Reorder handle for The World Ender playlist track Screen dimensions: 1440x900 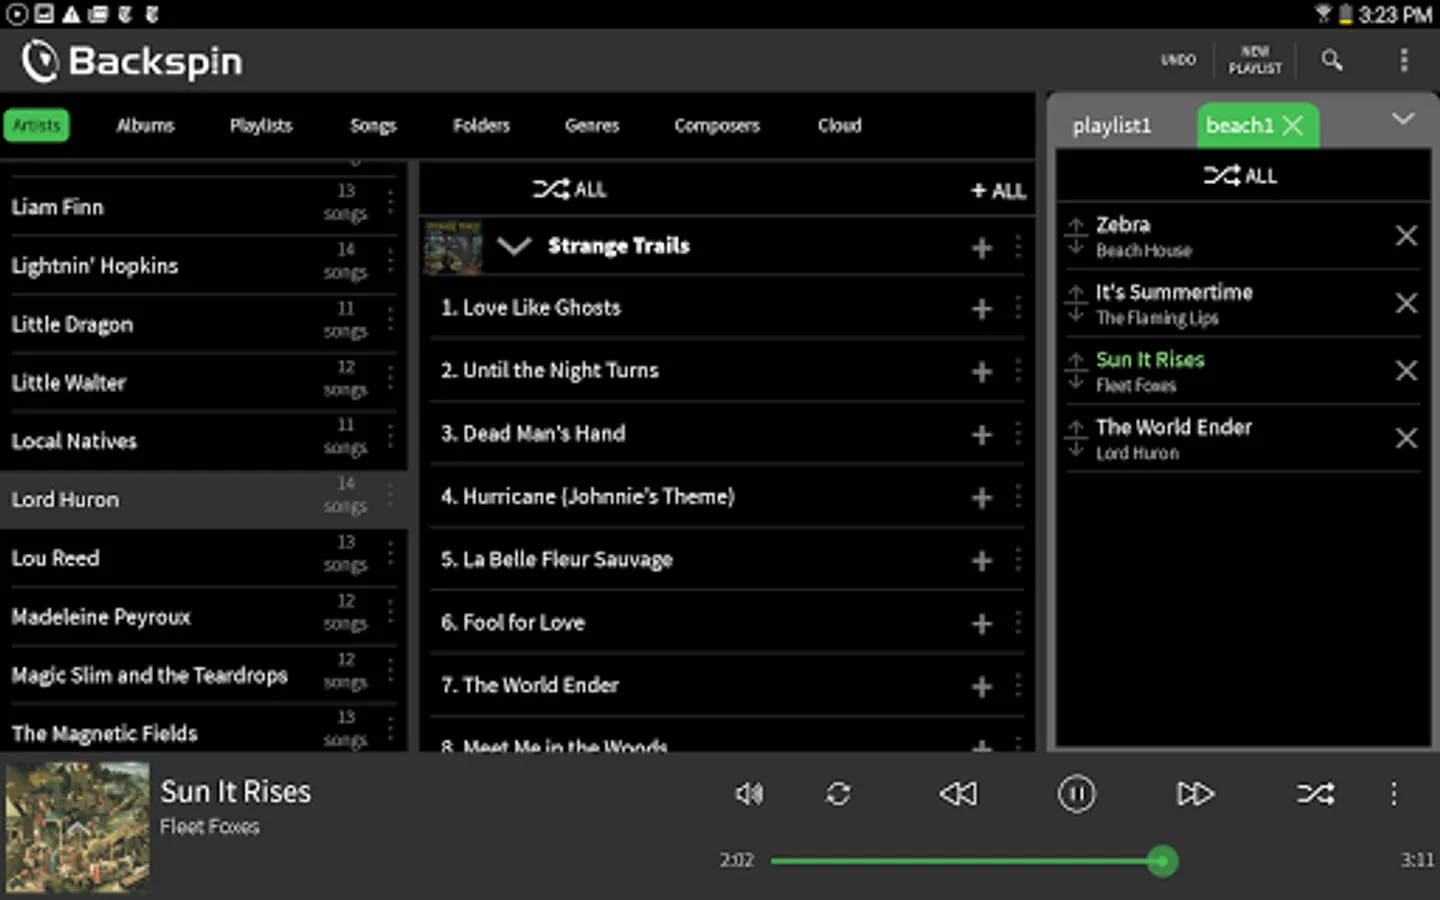coord(1076,439)
